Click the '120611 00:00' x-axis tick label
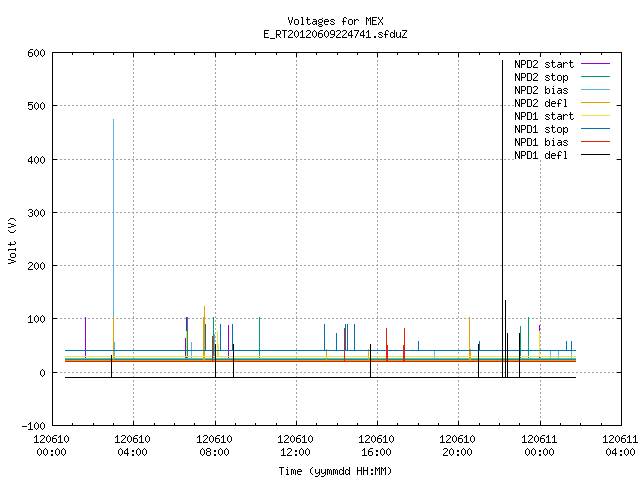640x480 pixels. coord(539,446)
